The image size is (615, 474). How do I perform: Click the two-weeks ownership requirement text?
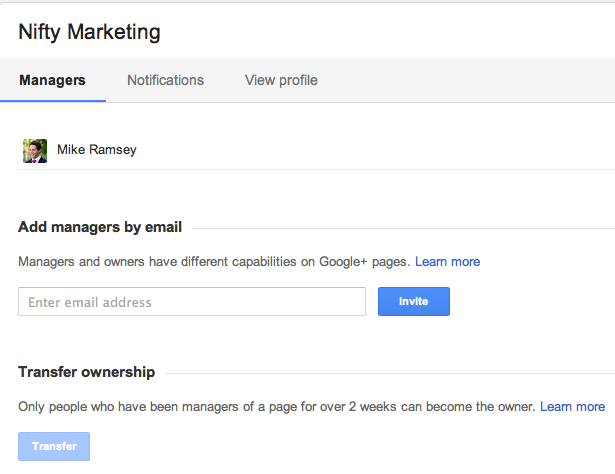coord(276,407)
